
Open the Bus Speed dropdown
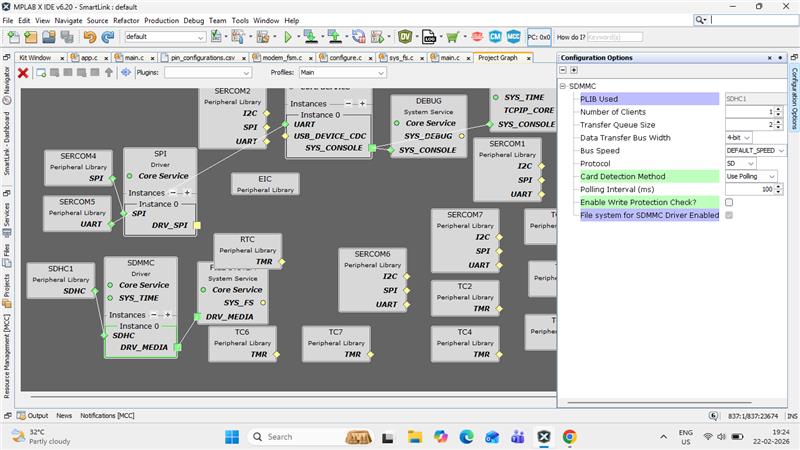[752, 150]
